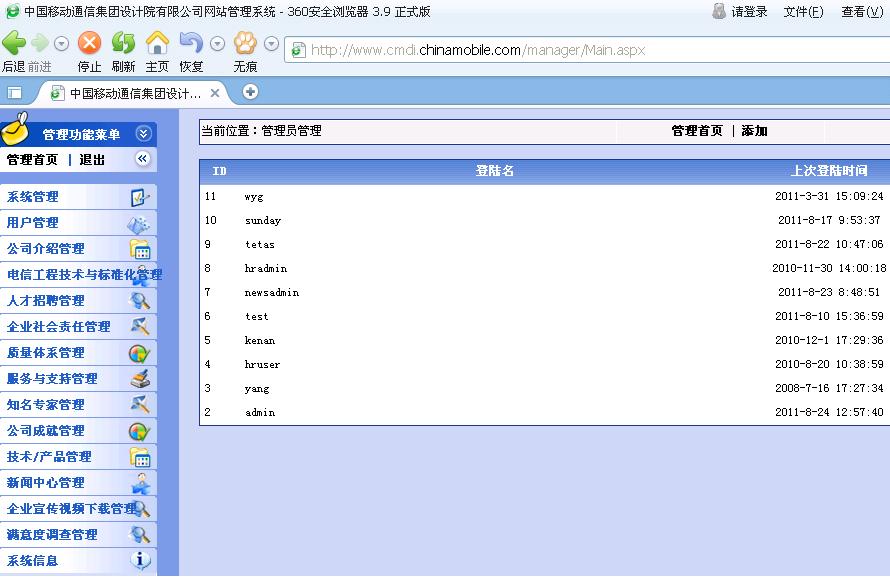Click sidebar 管理首页 link

click(32, 159)
